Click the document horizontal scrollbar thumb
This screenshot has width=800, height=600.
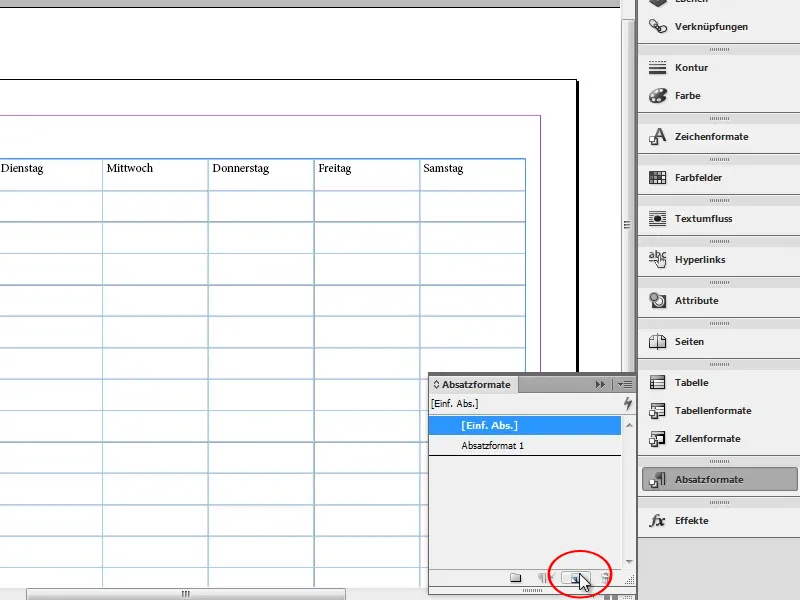186,594
